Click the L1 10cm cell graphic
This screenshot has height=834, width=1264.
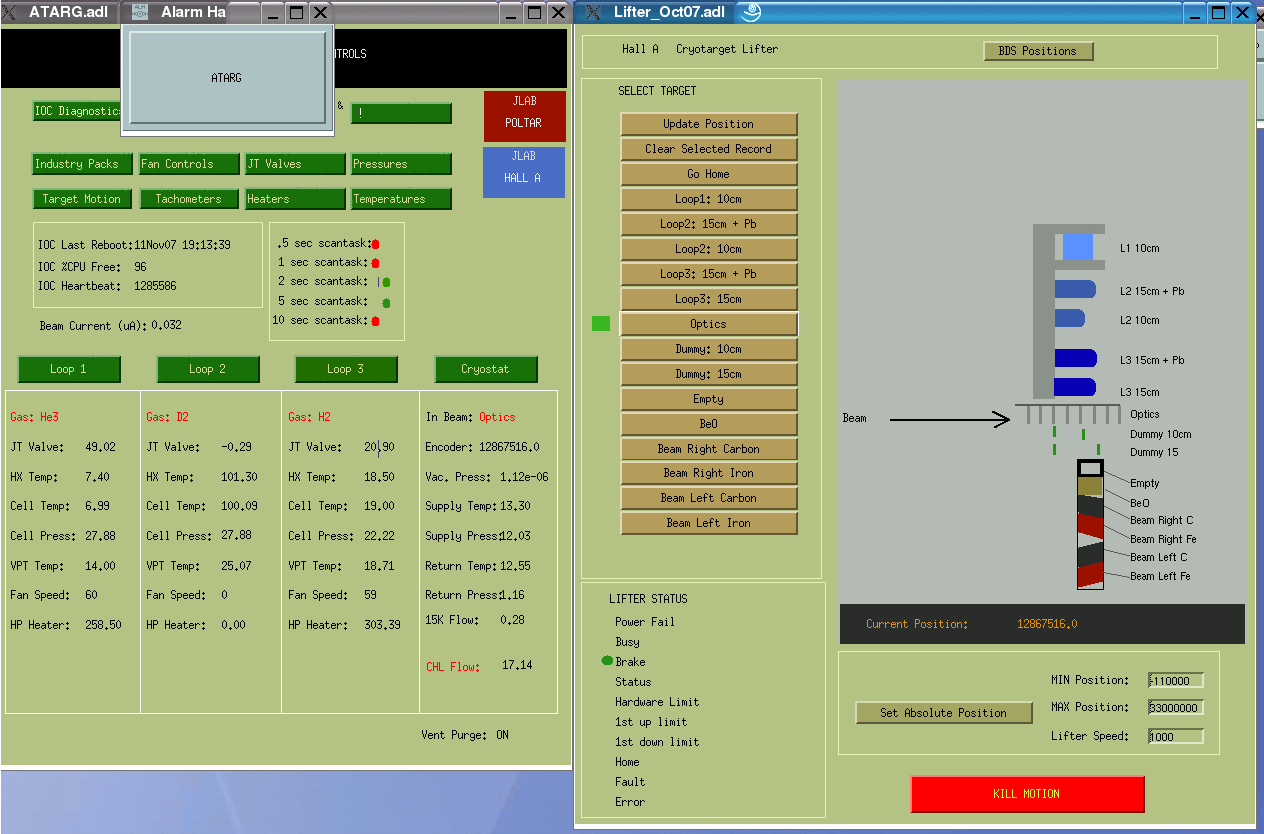[1077, 247]
